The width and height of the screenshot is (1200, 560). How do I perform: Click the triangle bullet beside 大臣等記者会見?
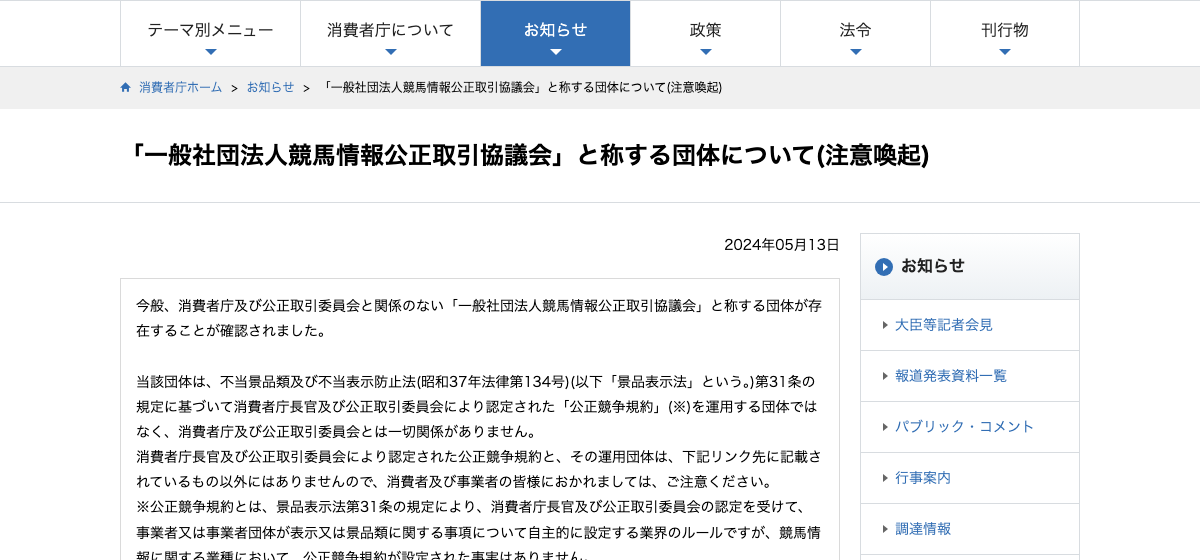click(x=885, y=325)
